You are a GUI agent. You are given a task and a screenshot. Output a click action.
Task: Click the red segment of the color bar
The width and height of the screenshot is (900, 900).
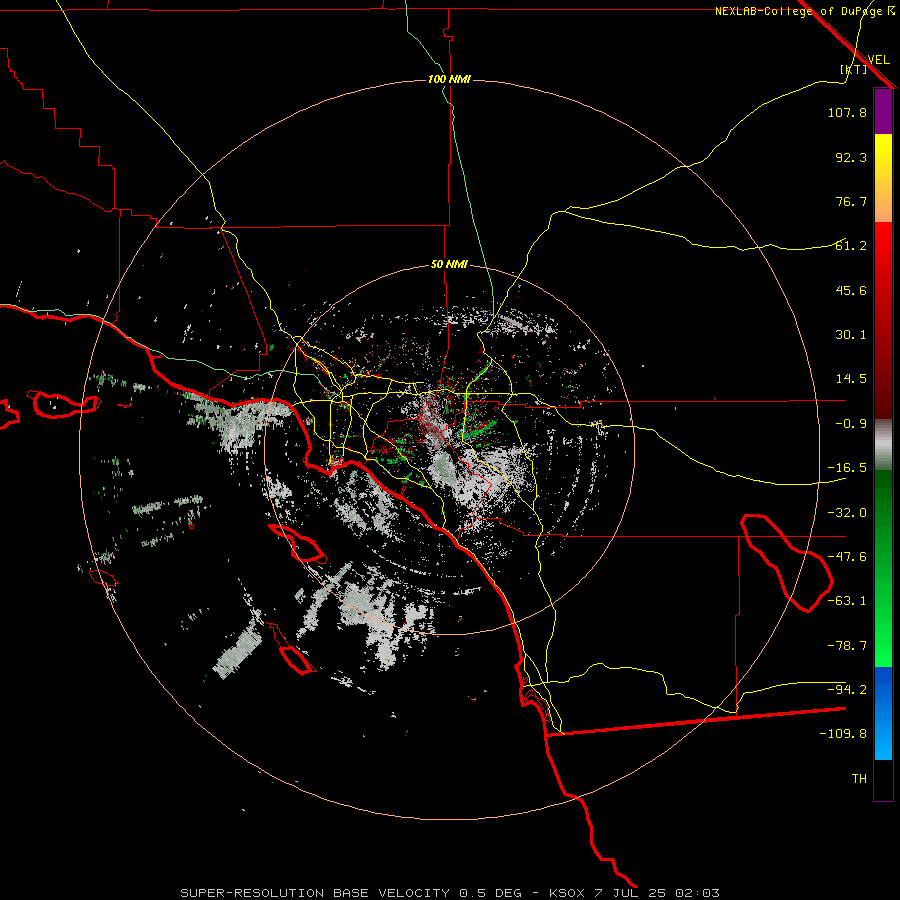[883, 320]
